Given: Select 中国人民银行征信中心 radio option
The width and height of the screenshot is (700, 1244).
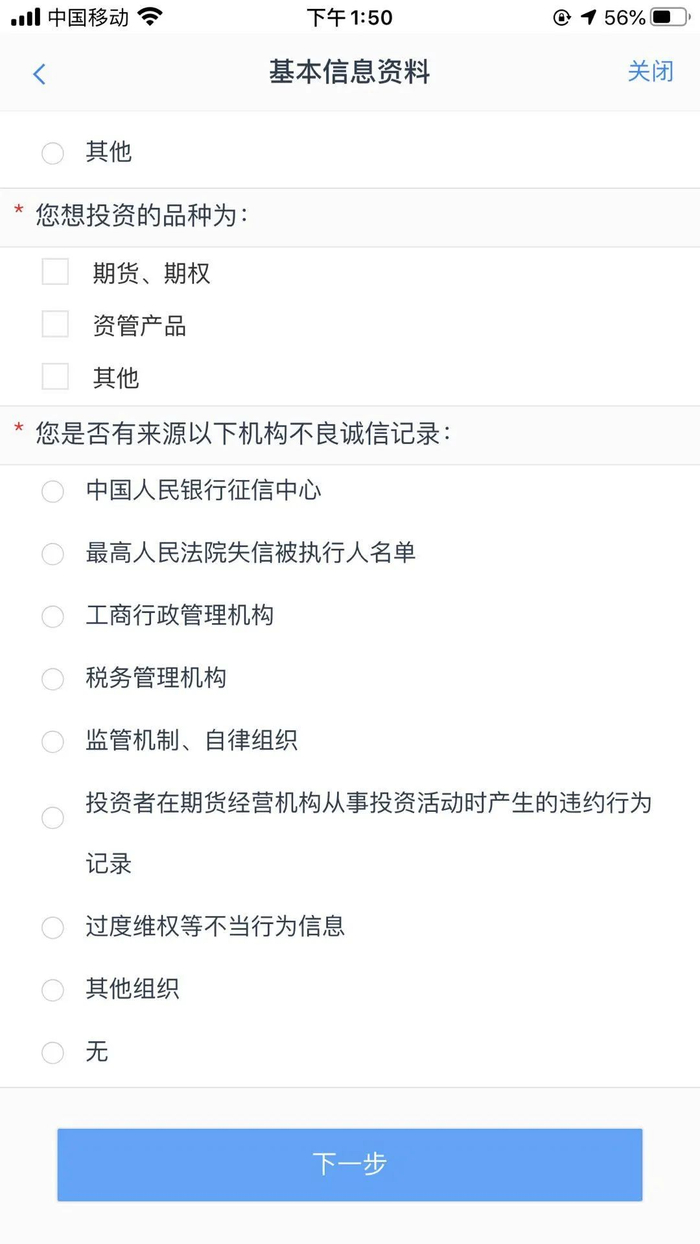Looking at the screenshot, I should pyautogui.click(x=53, y=492).
